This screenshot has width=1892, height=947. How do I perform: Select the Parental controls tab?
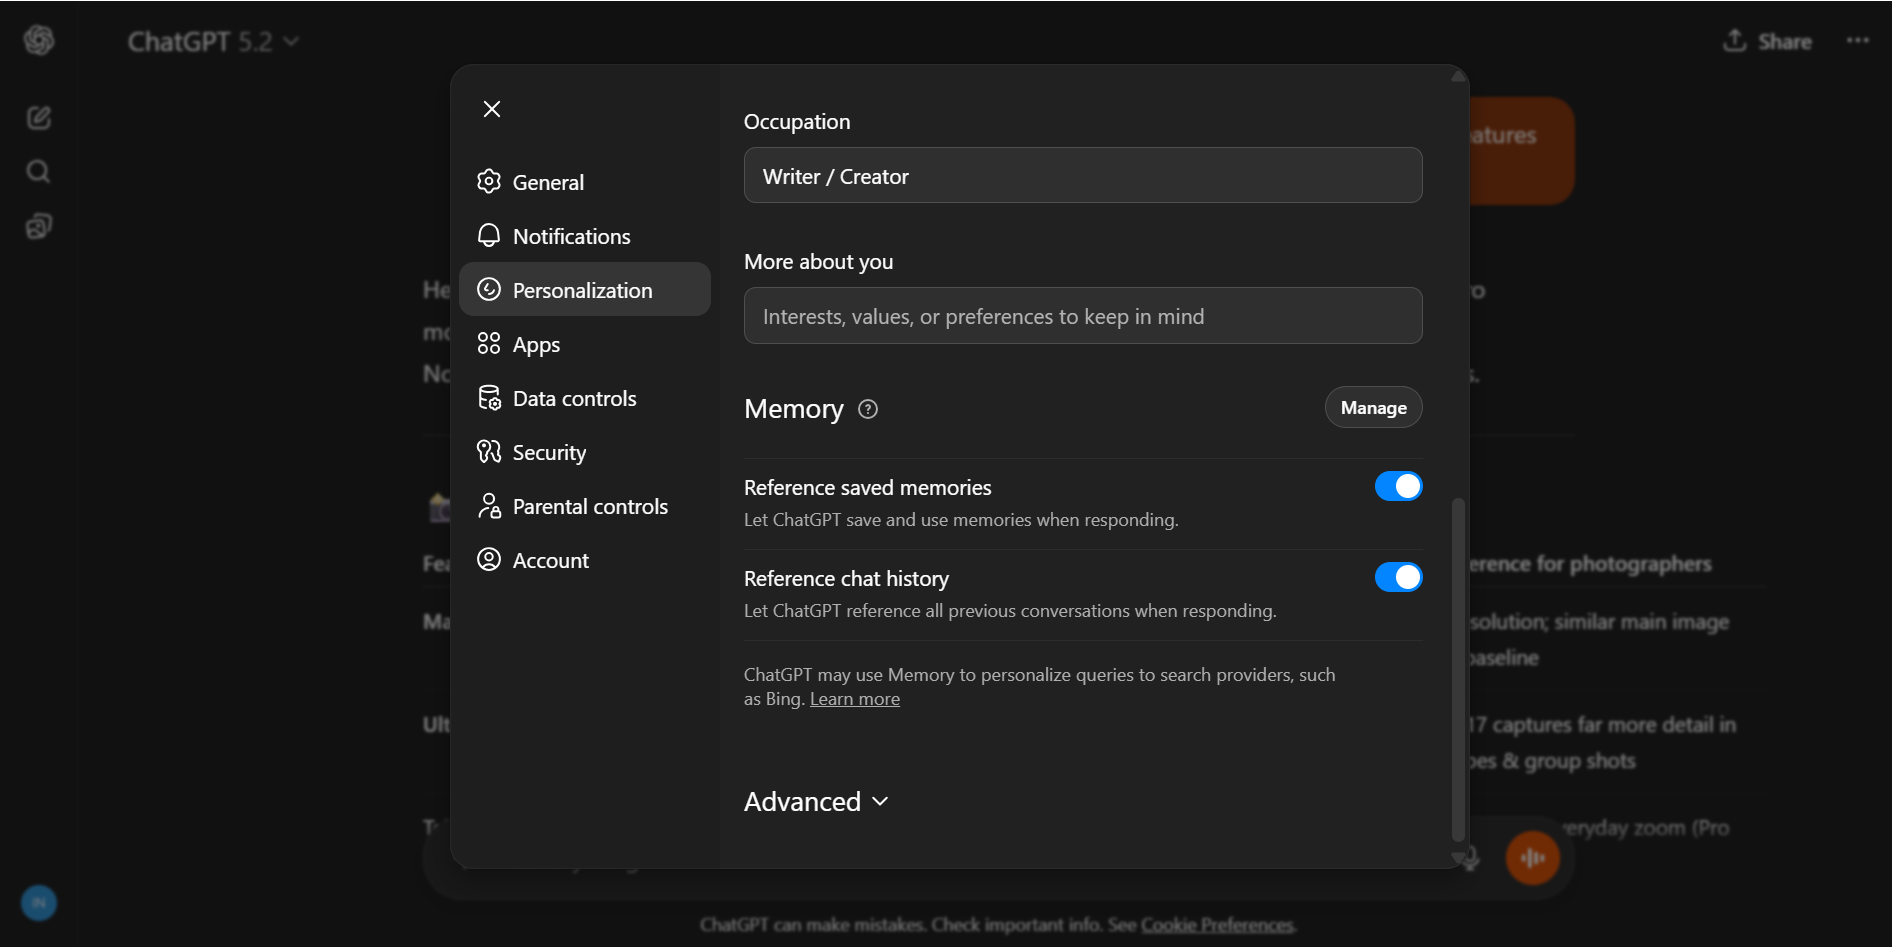pos(589,507)
